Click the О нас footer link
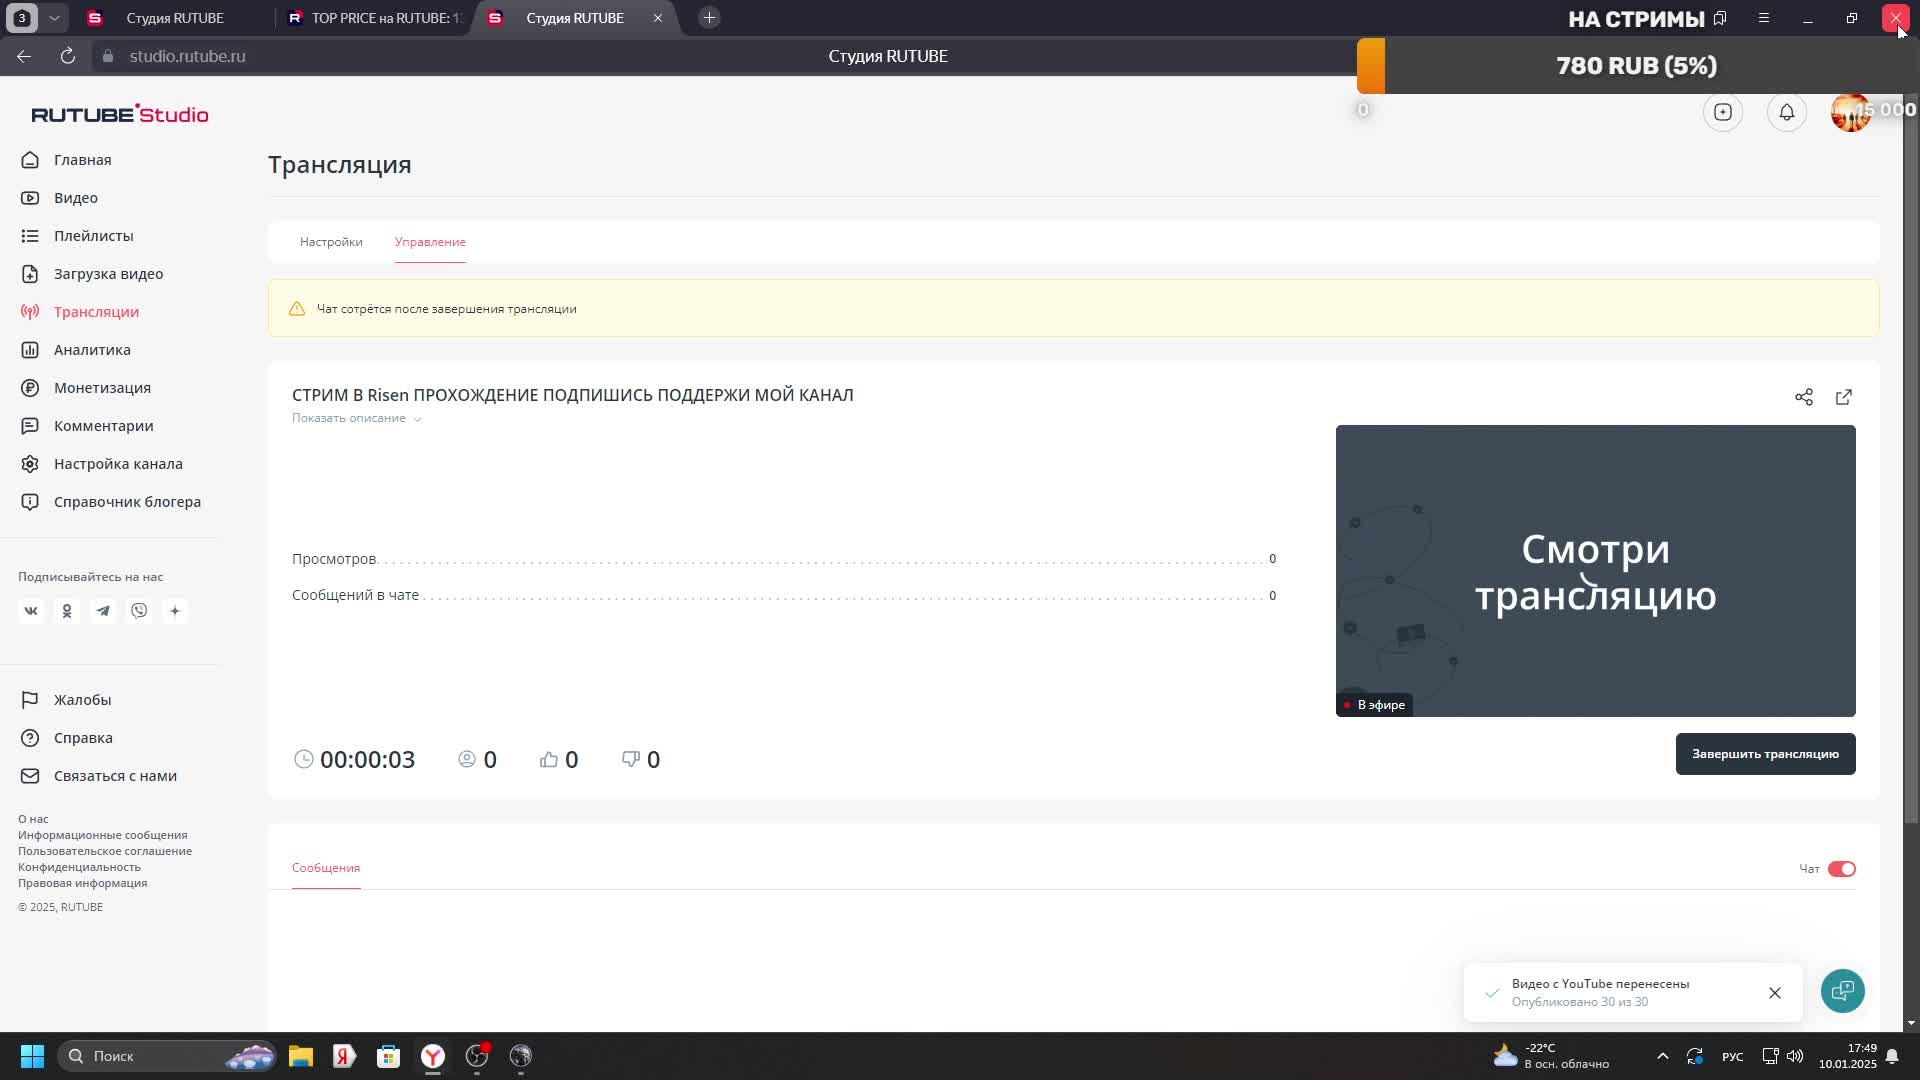1920x1080 pixels. (x=33, y=819)
